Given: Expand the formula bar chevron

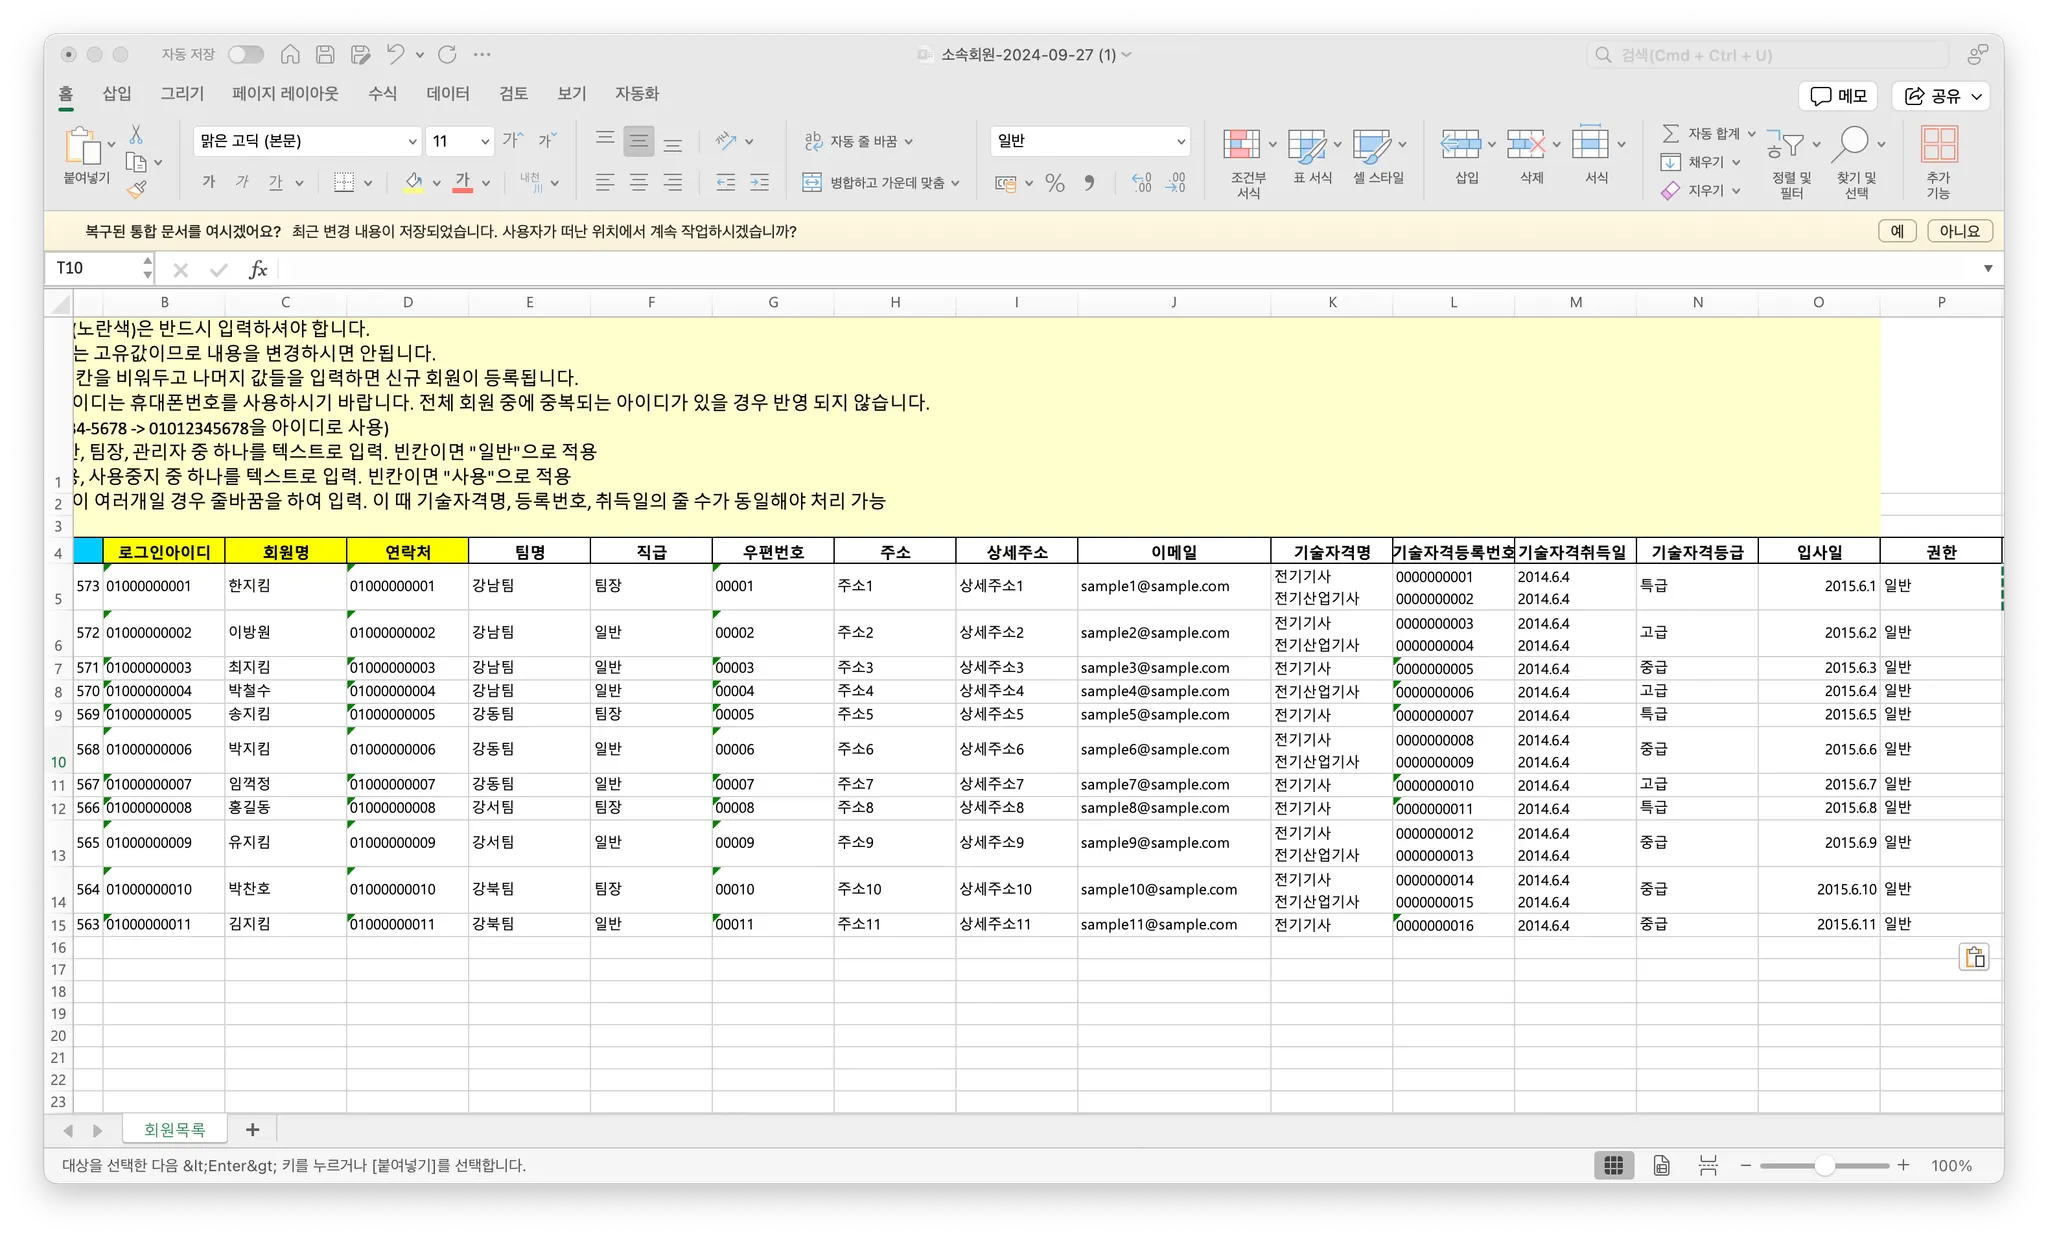Looking at the screenshot, I should 1987,269.
